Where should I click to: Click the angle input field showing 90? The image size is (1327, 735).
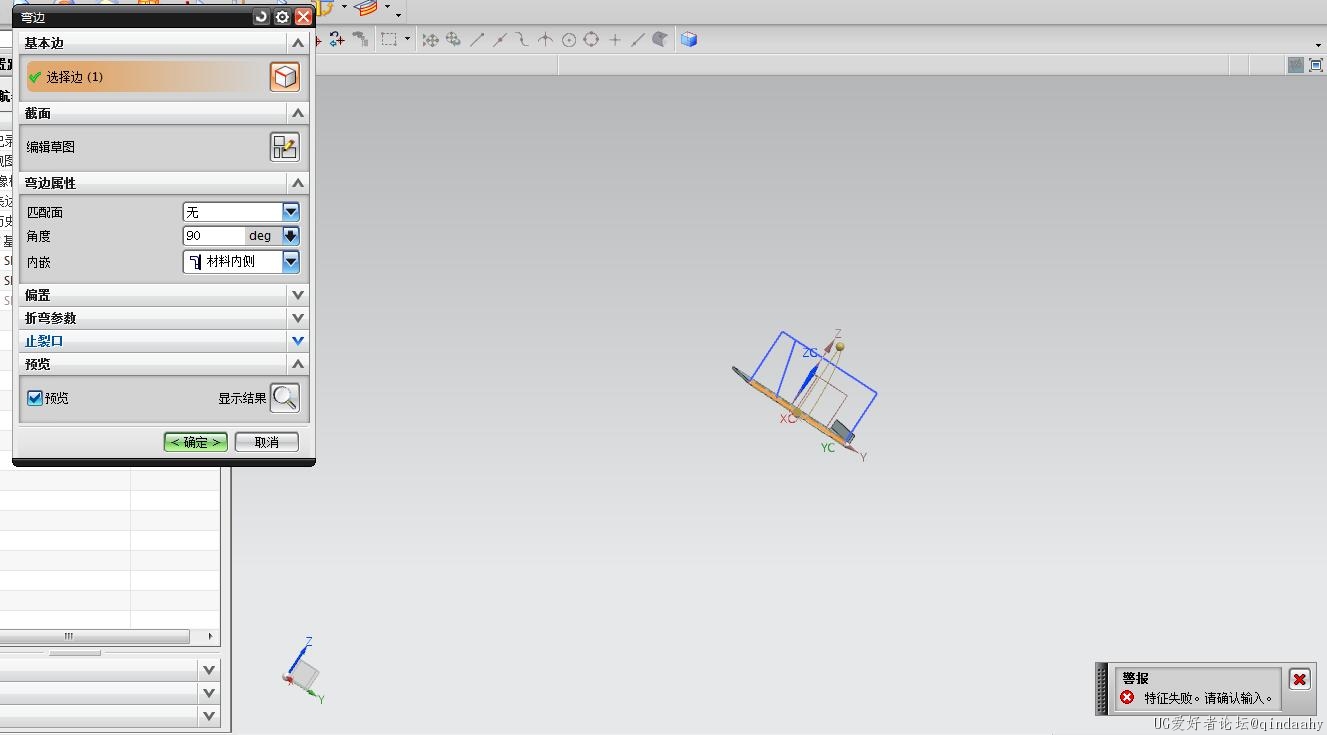pyautogui.click(x=214, y=236)
